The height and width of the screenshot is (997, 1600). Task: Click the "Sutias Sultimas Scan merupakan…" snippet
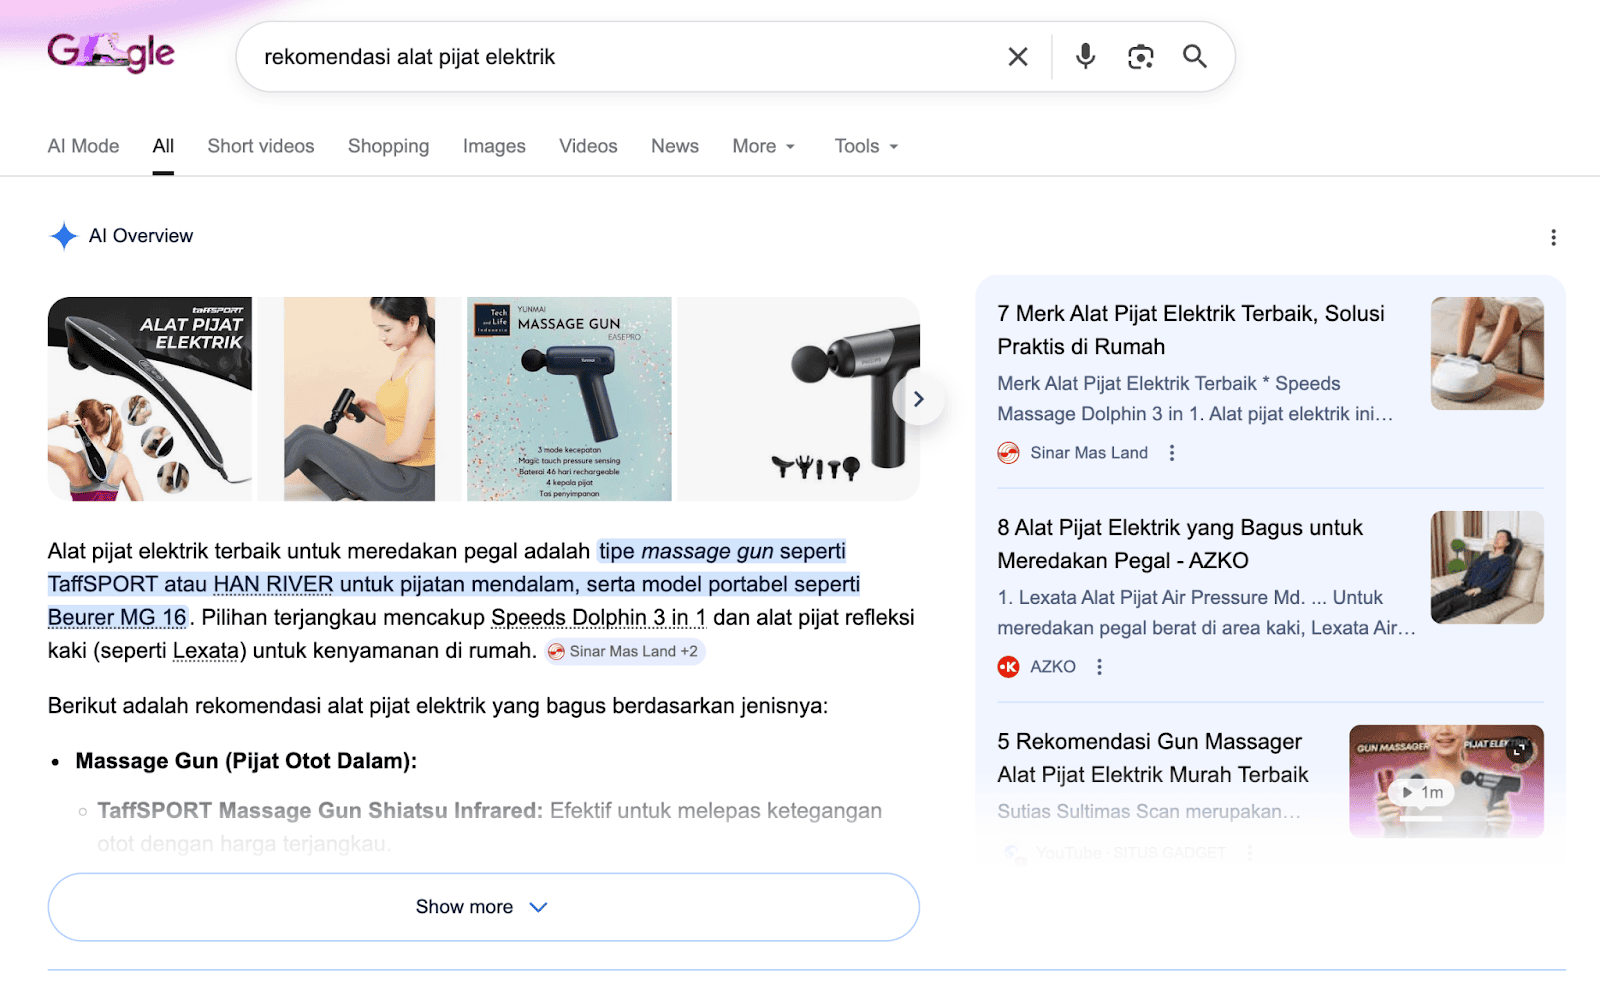1149,812
